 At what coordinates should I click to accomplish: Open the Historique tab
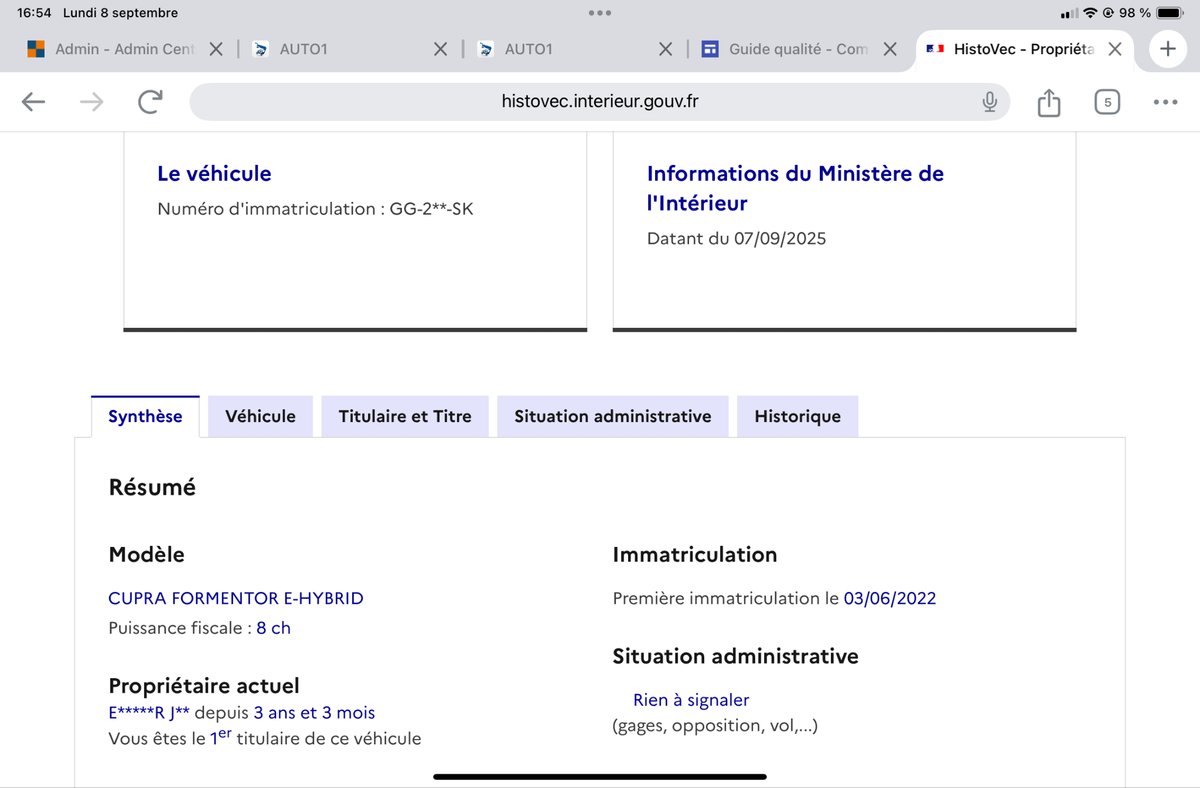tap(798, 417)
